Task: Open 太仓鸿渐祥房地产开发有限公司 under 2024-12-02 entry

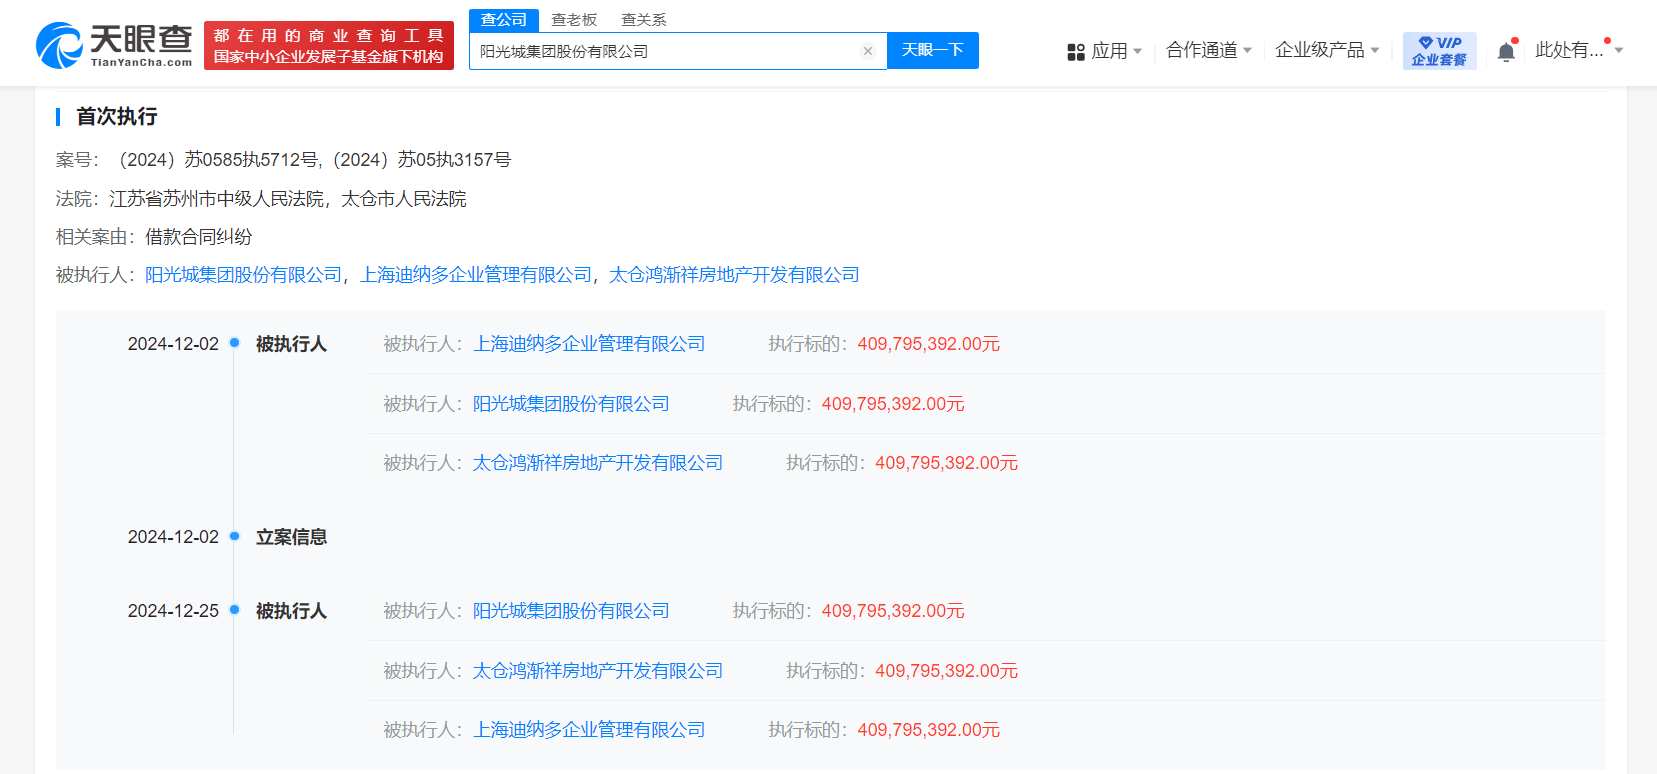Action: [x=598, y=463]
